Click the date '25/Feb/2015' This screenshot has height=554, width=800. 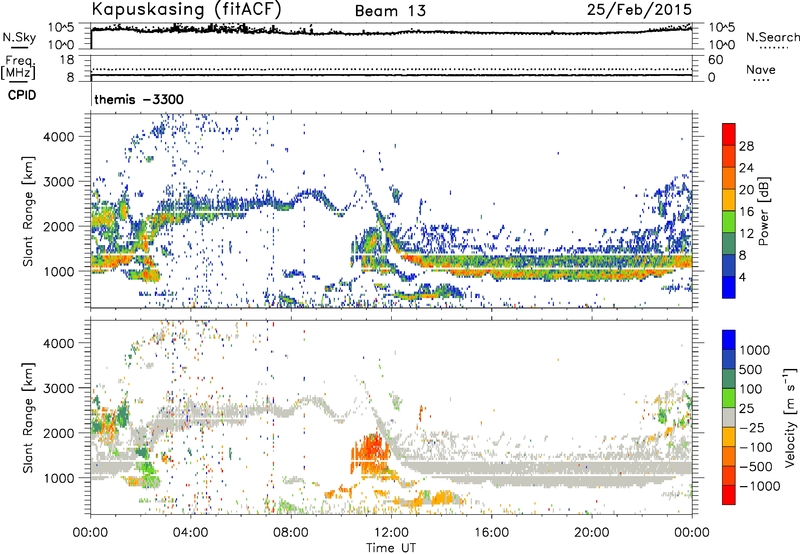(x=639, y=9)
